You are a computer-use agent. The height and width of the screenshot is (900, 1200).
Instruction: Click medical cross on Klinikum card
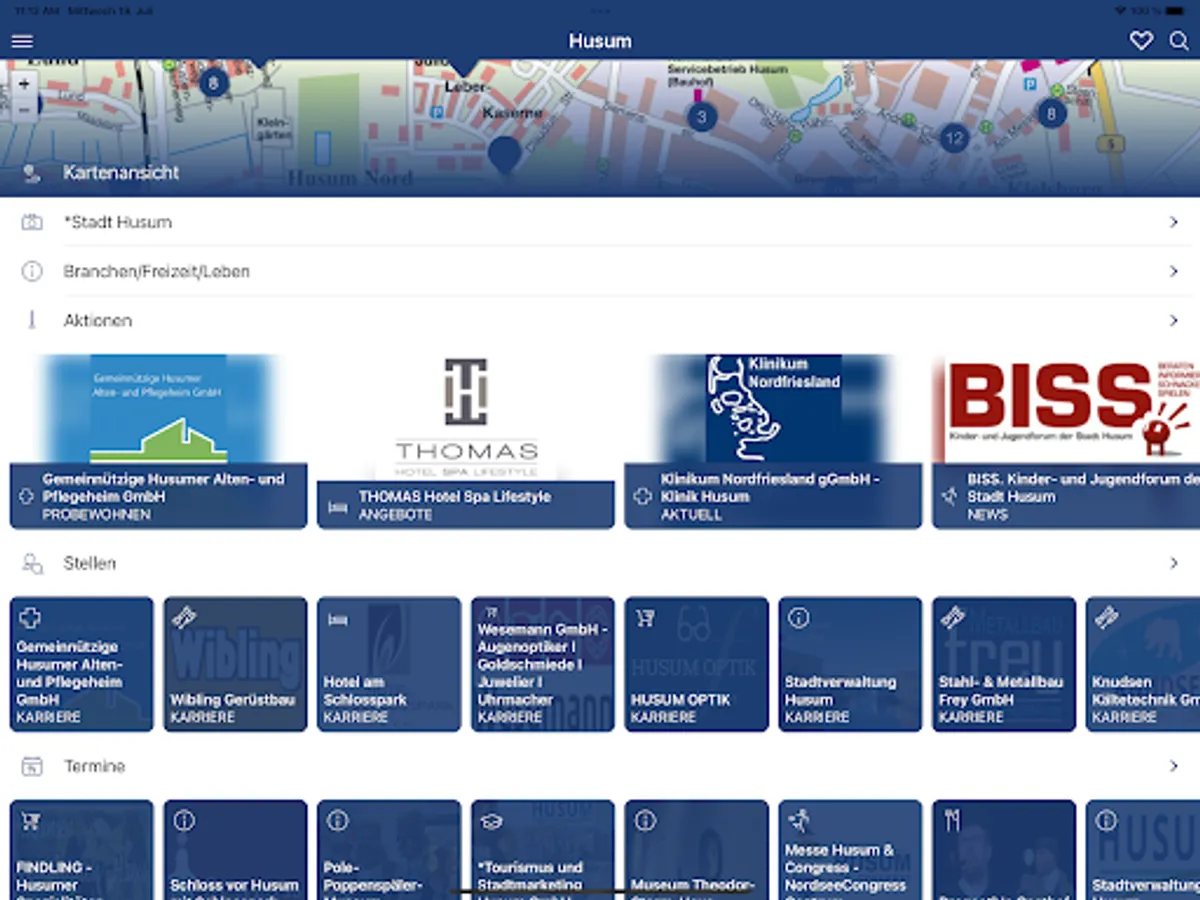pos(643,497)
